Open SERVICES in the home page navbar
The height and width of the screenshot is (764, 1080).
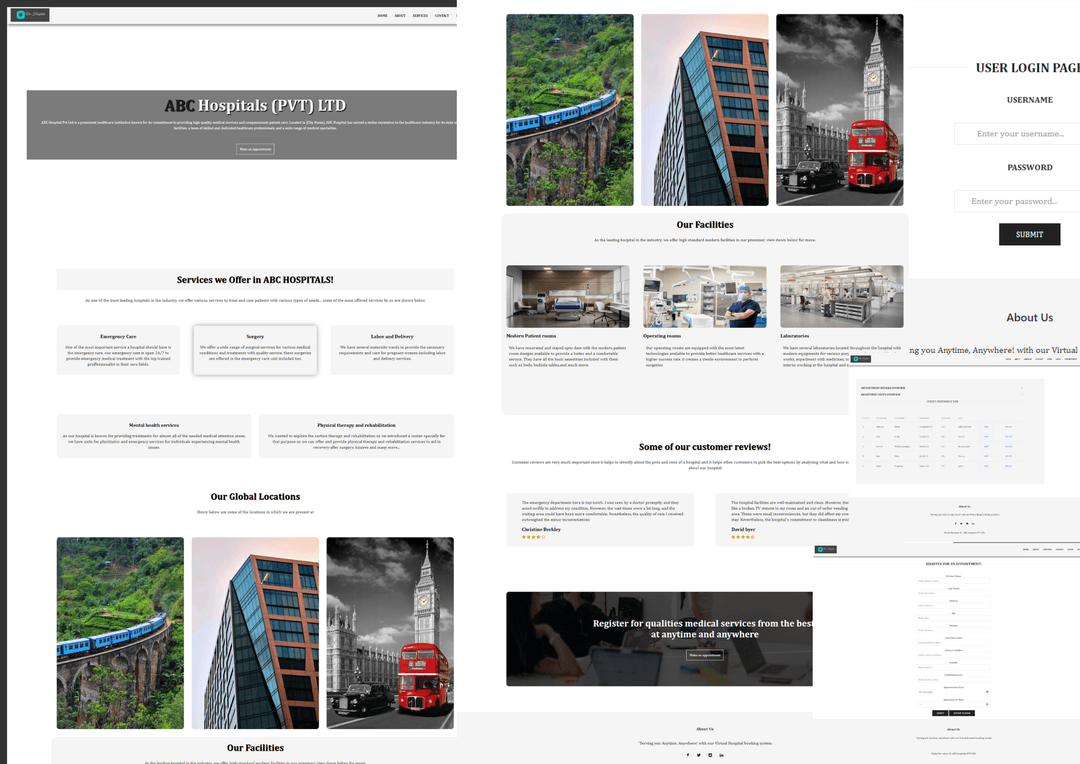(x=420, y=15)
